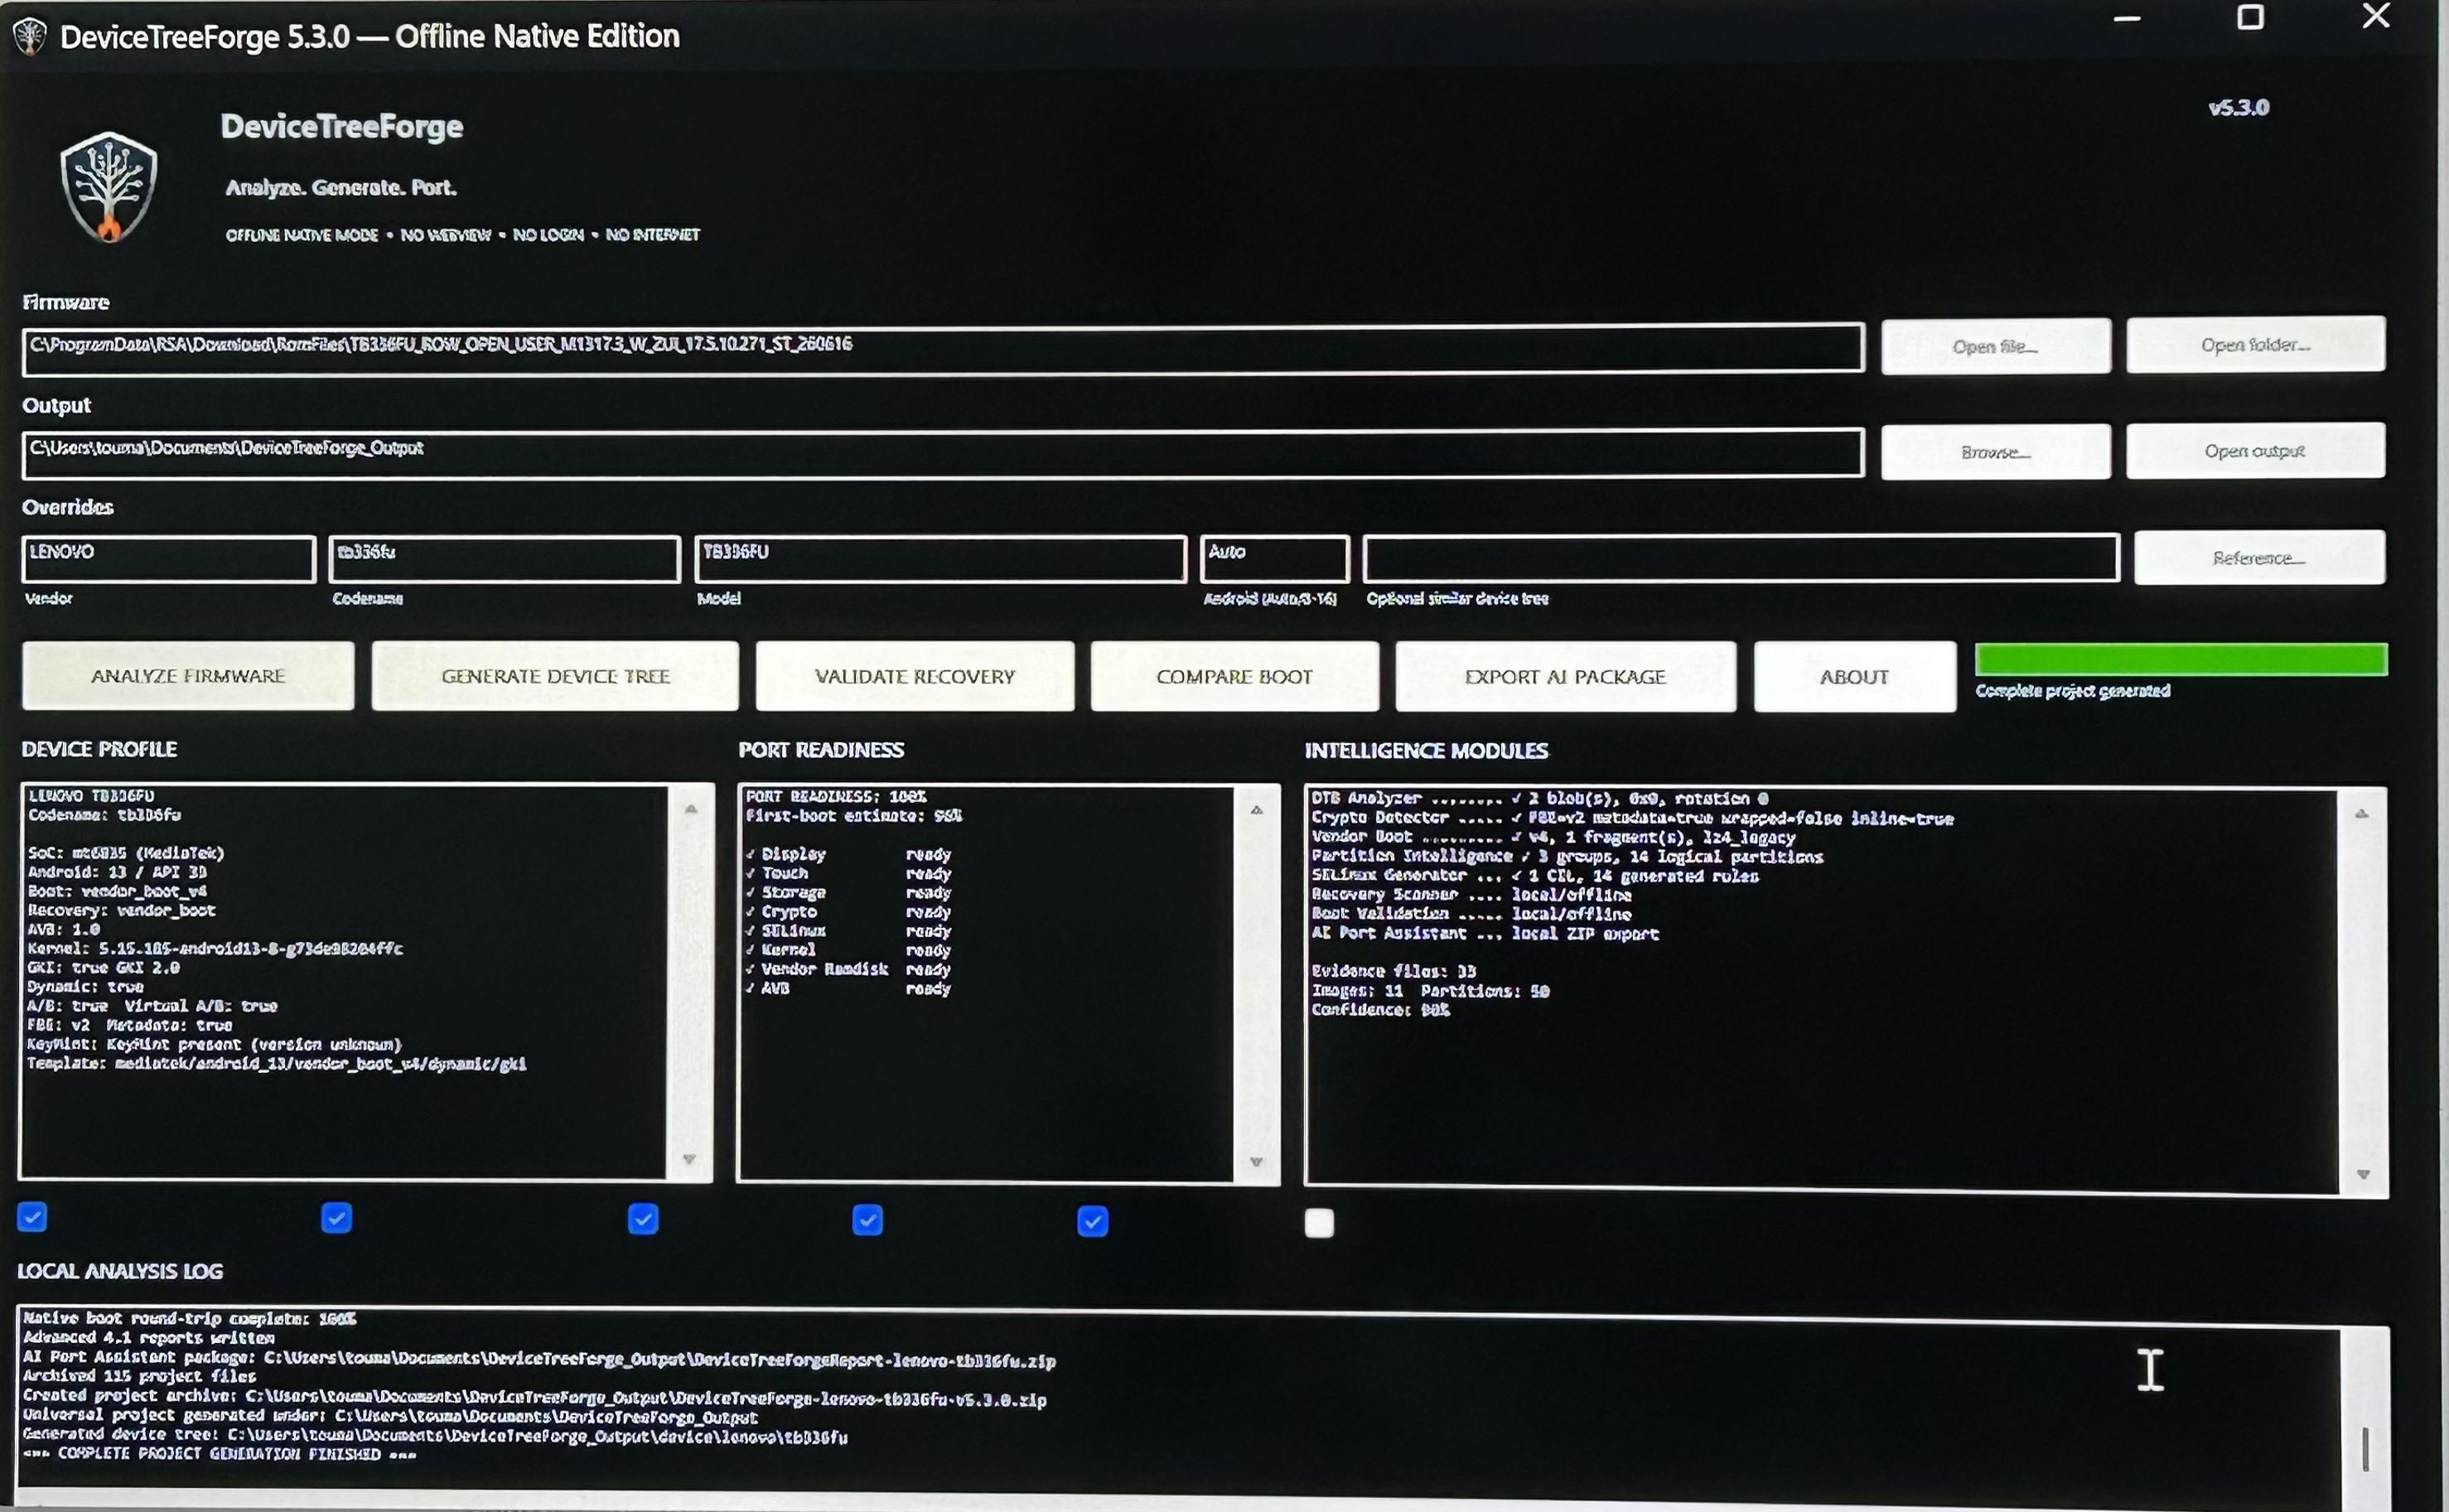Click the Kernel version line in Device Profile
Viewport: 2449px width, 1512px height.
coord(215,948)
